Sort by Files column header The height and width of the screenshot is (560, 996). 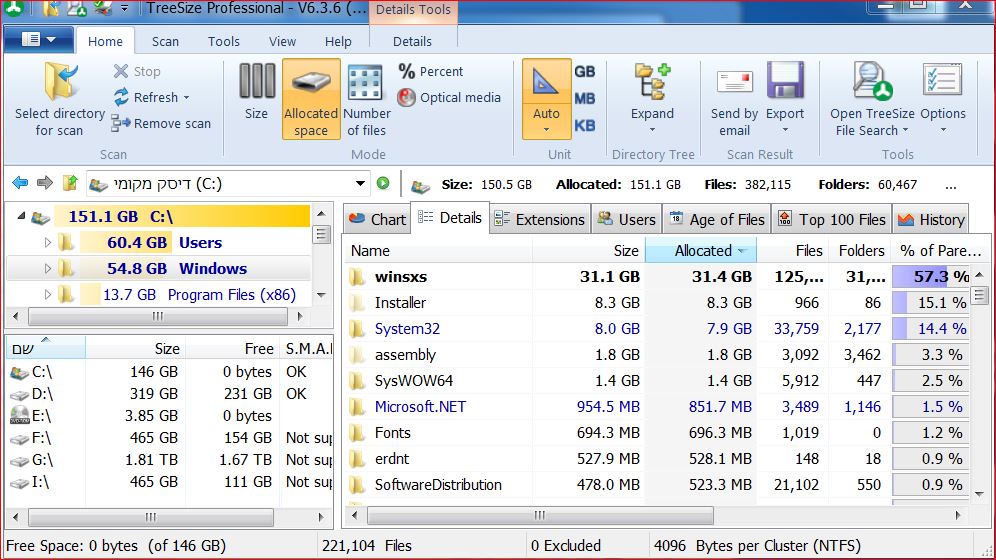(x=792, y=251)
